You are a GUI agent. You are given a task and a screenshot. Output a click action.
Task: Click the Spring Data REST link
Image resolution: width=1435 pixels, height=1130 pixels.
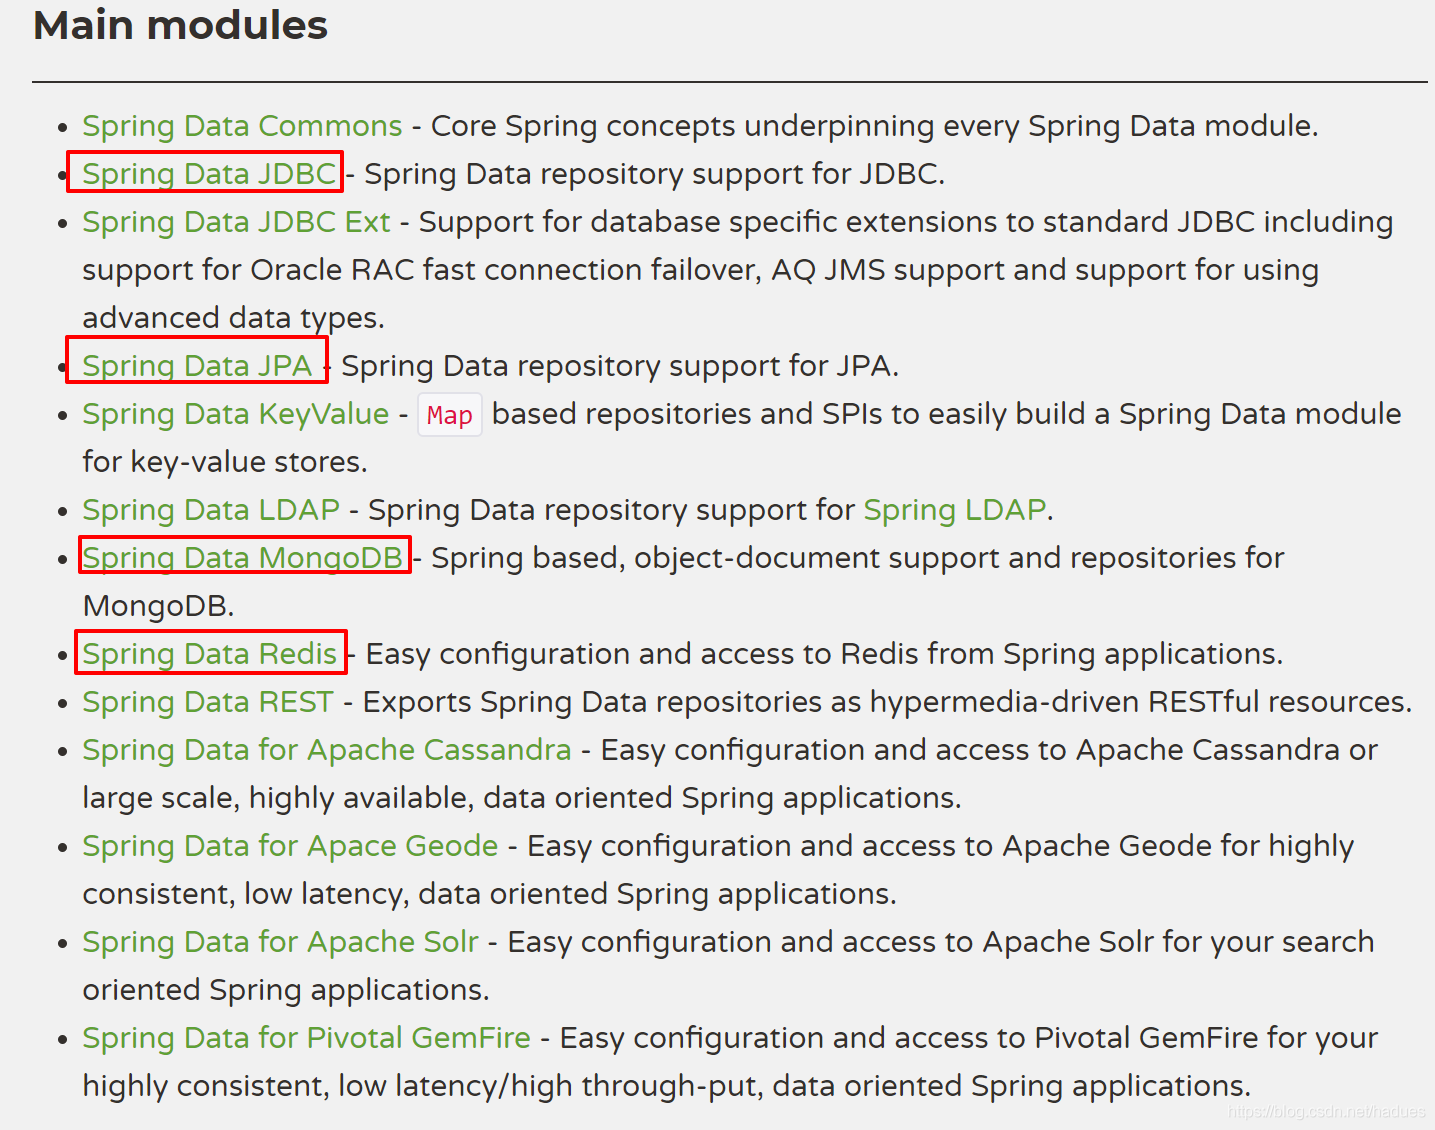207,701
